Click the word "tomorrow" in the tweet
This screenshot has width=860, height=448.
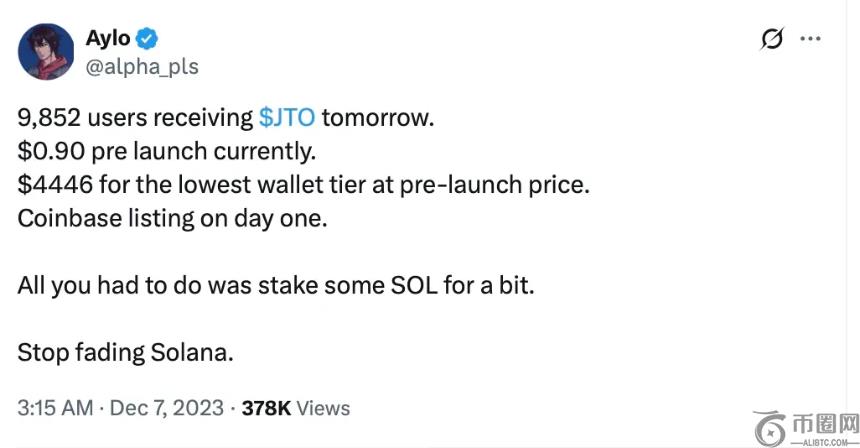pos(378,117)
